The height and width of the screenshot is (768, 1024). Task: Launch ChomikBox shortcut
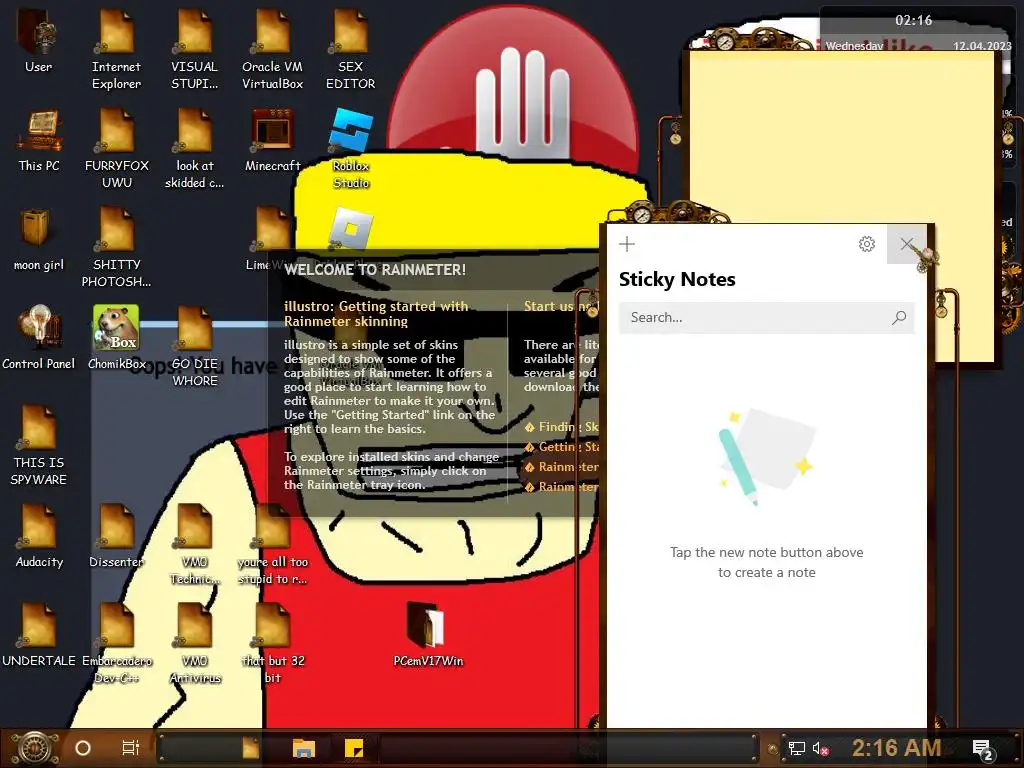[116, 337]
